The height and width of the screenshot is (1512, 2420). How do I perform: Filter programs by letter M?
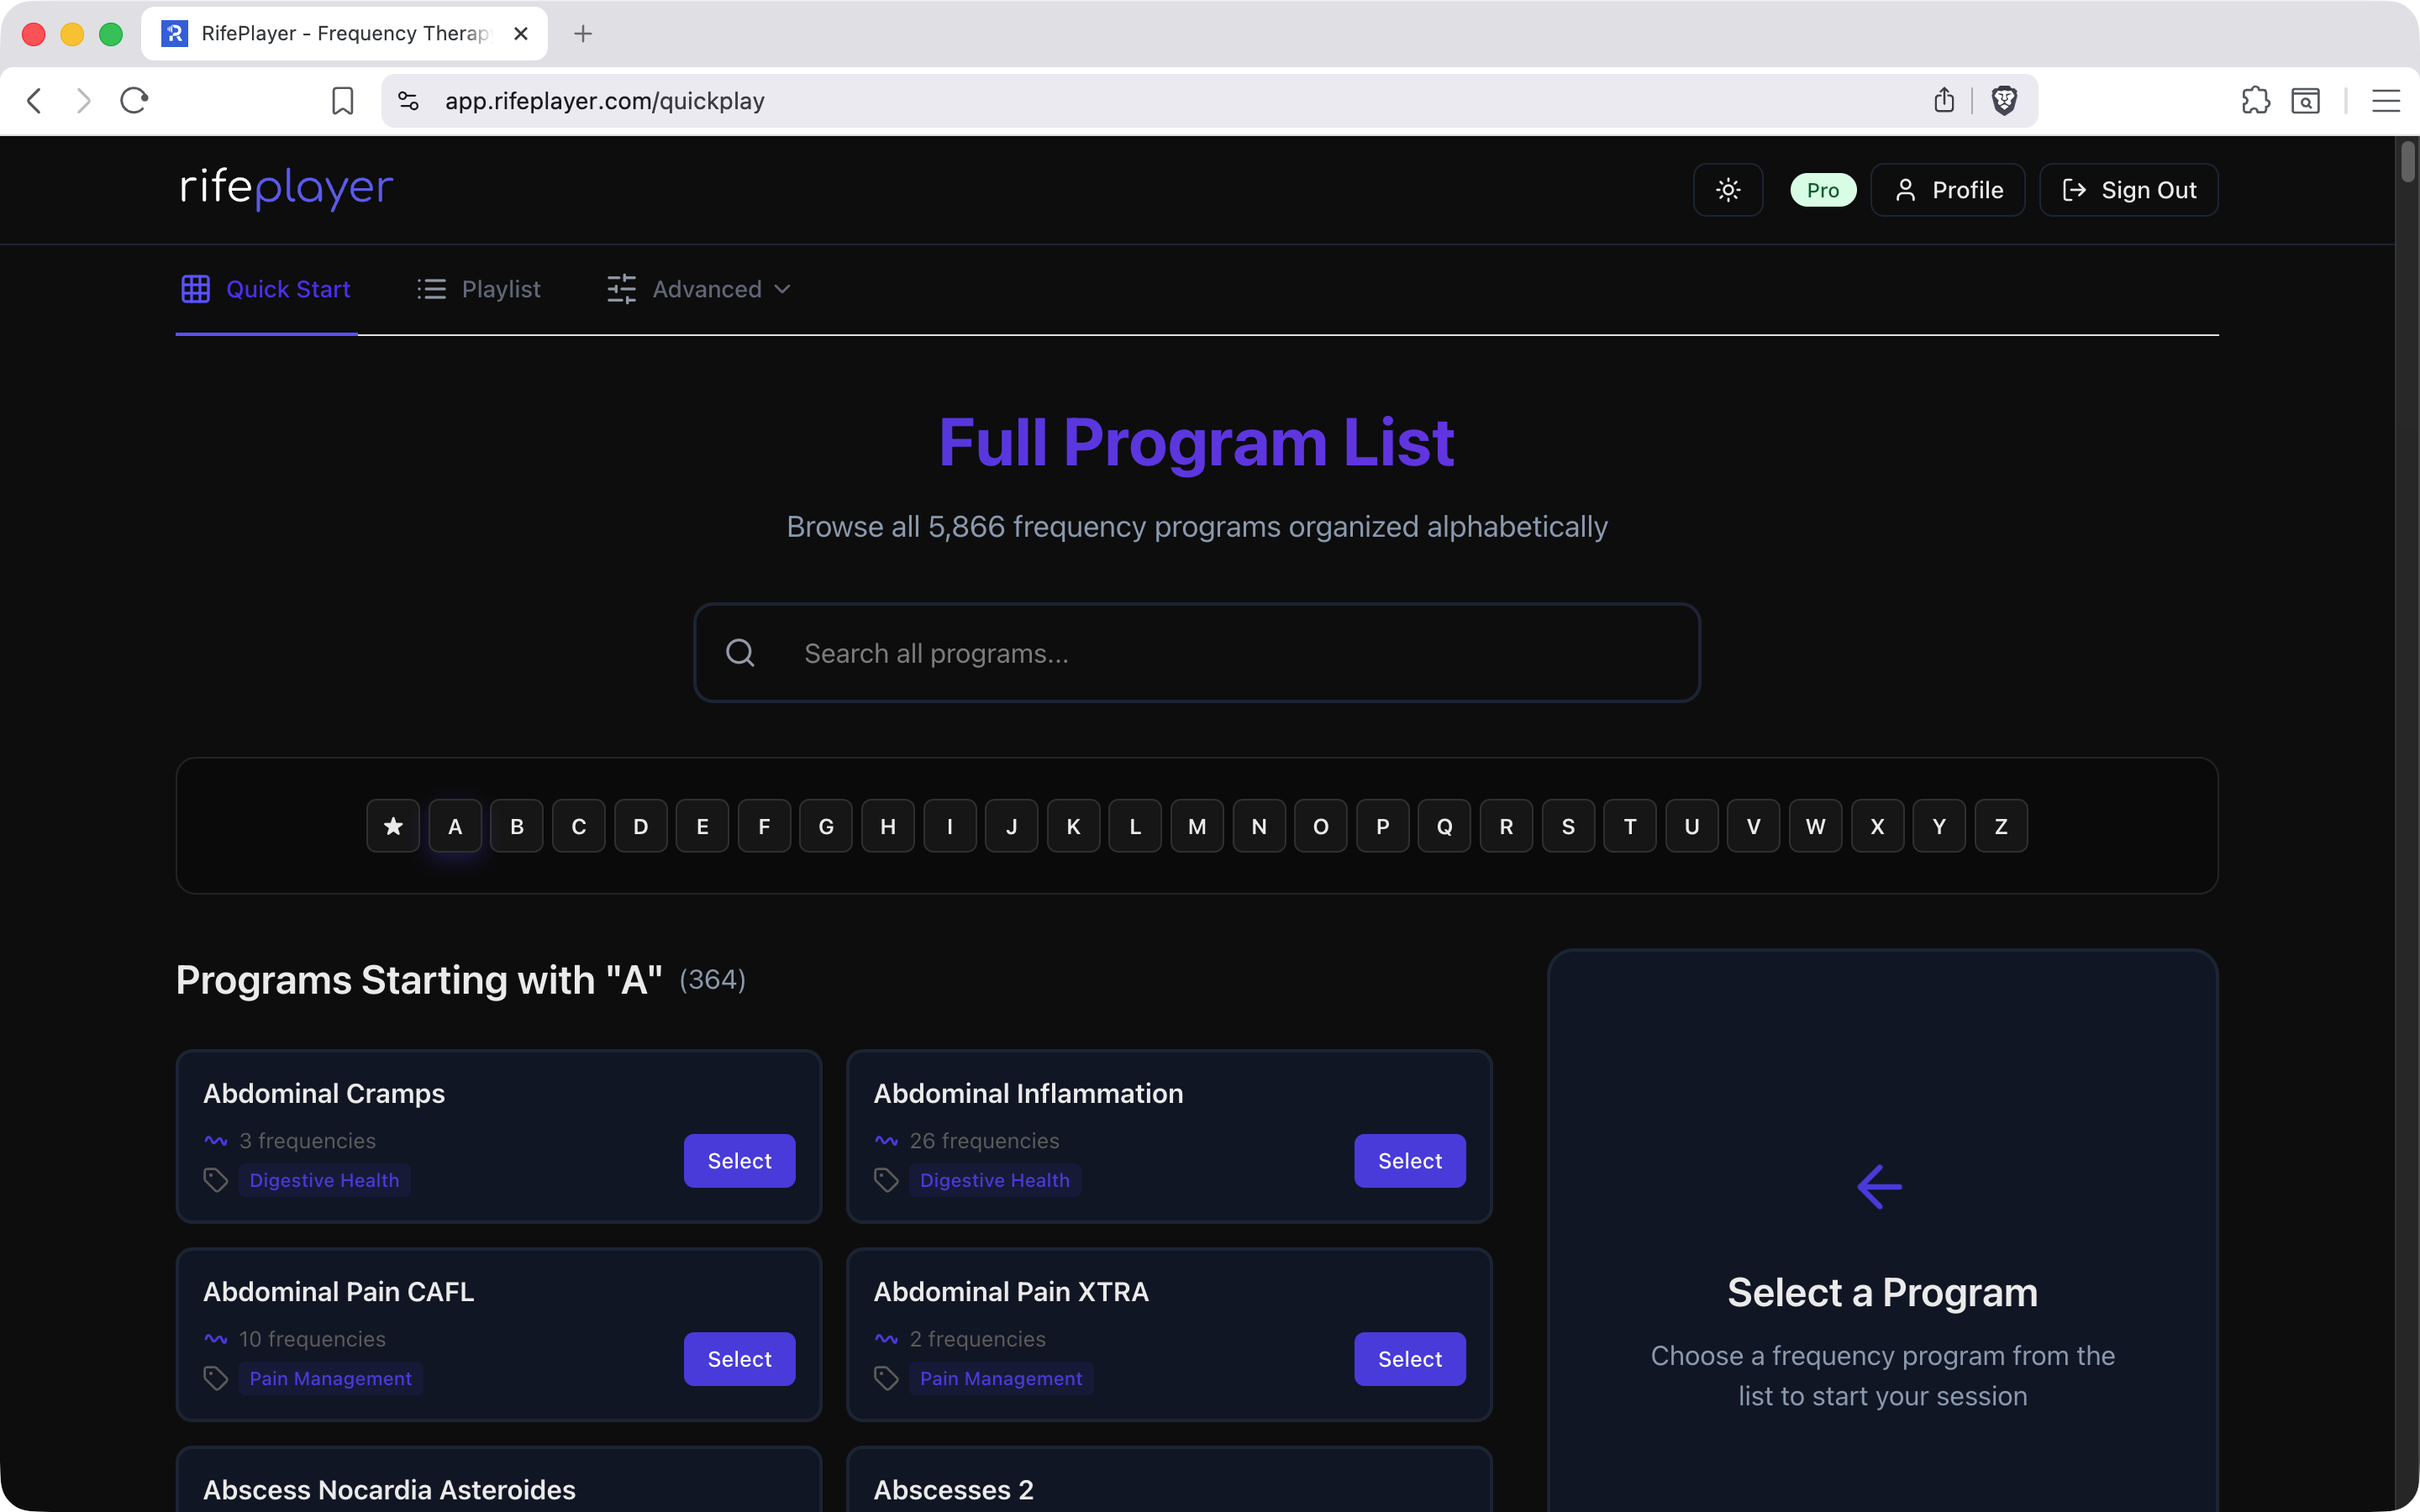pyautogui.click(x=1197, y=826)
